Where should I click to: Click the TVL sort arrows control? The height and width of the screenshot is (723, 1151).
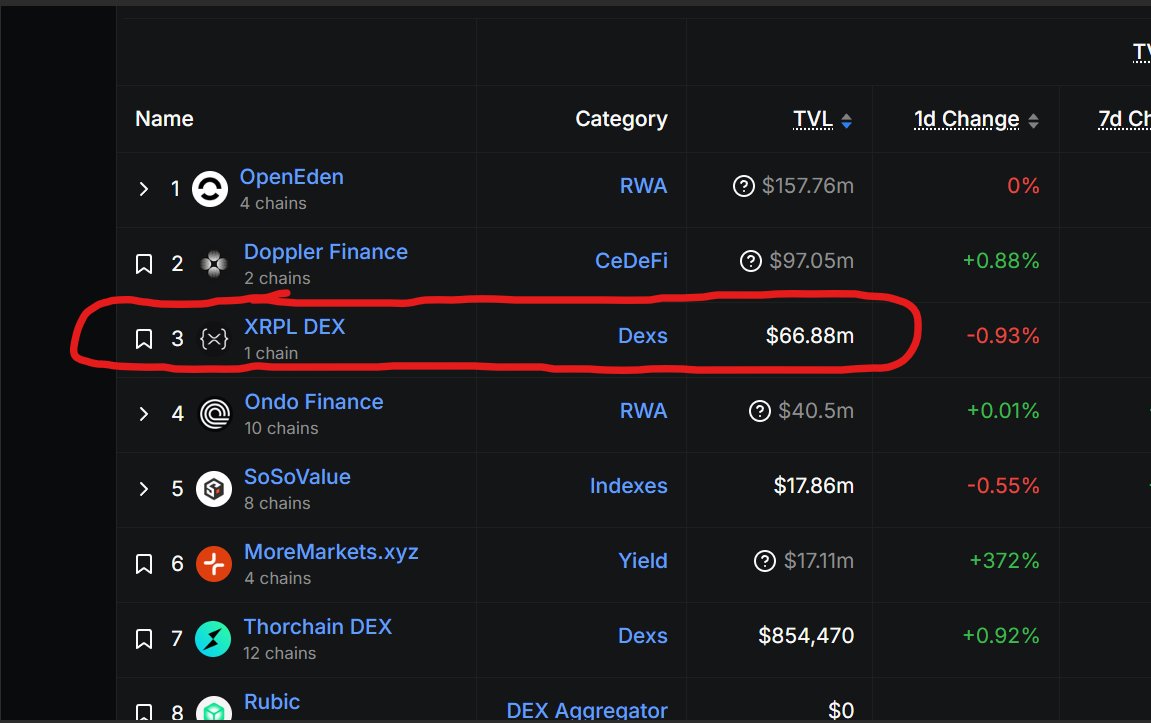pos(846,119)
